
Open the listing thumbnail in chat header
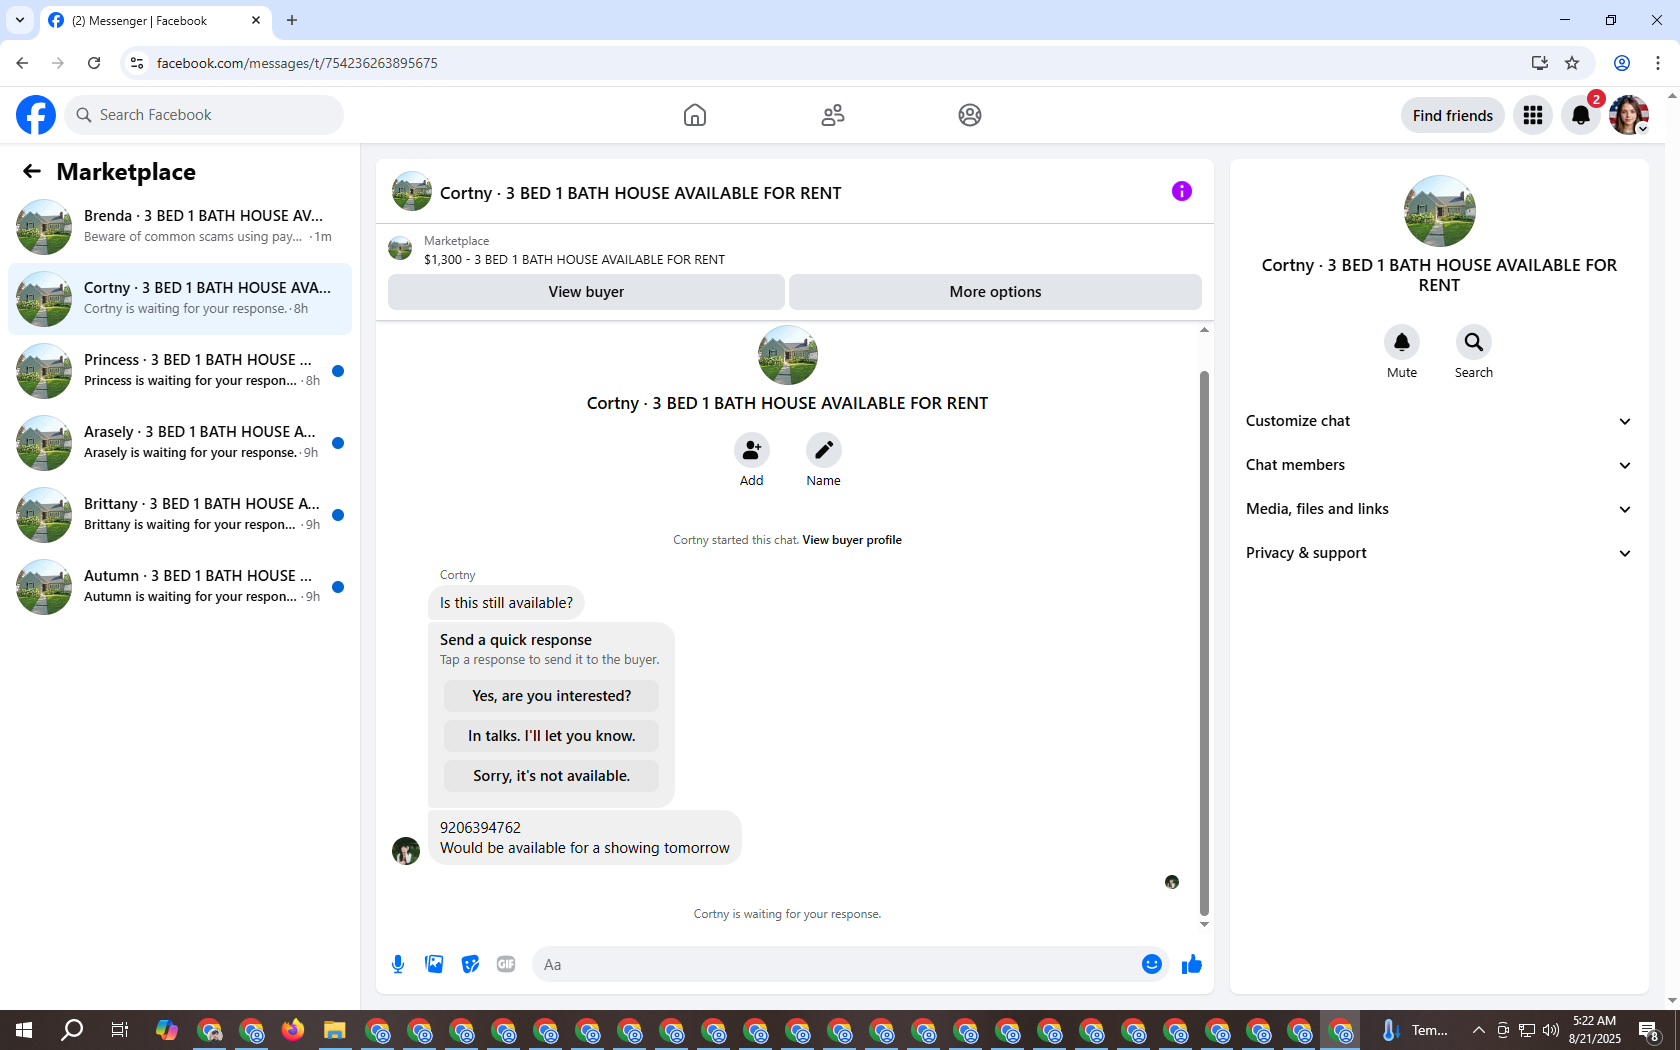click(x=412, y=191)
